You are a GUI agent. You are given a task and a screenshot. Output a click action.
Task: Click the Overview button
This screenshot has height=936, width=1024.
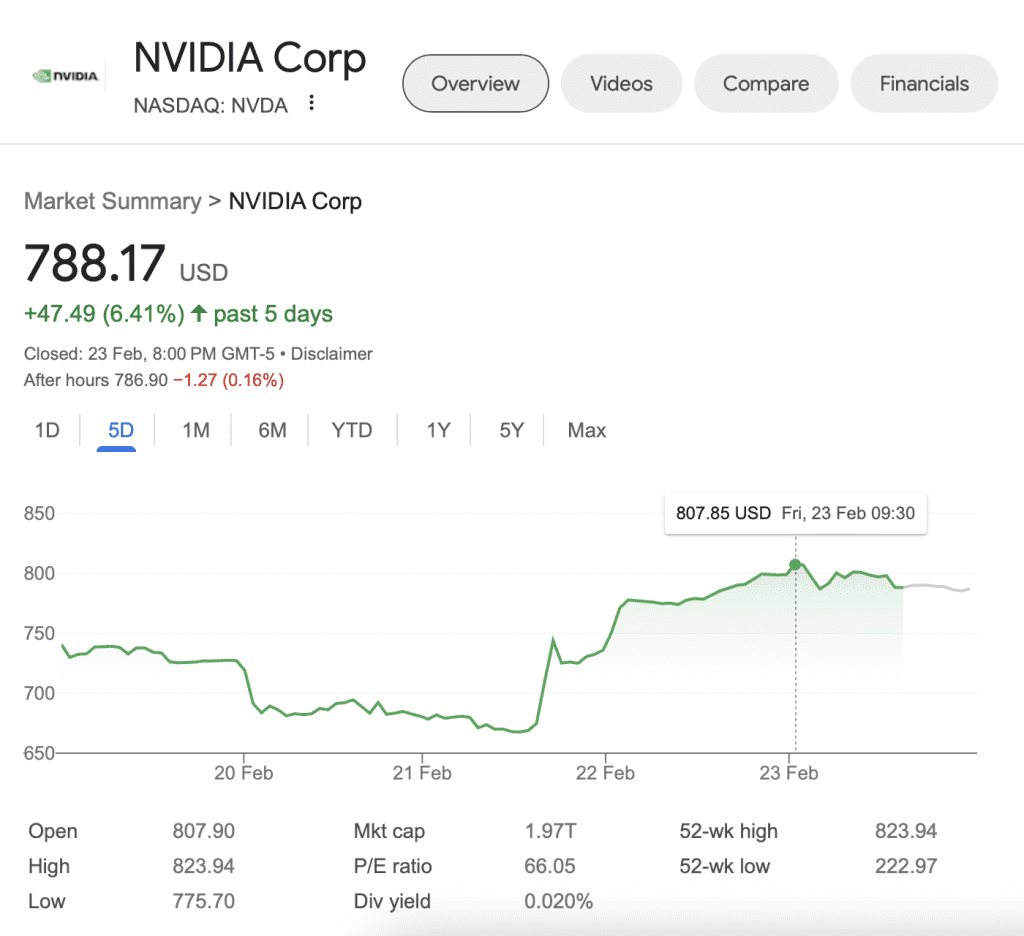pyautogui.click(x=475, y=84)
